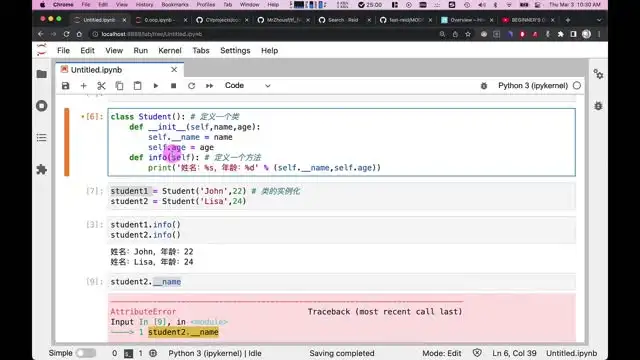Click into the class Student code cell editor

click(x=342, y=142)
